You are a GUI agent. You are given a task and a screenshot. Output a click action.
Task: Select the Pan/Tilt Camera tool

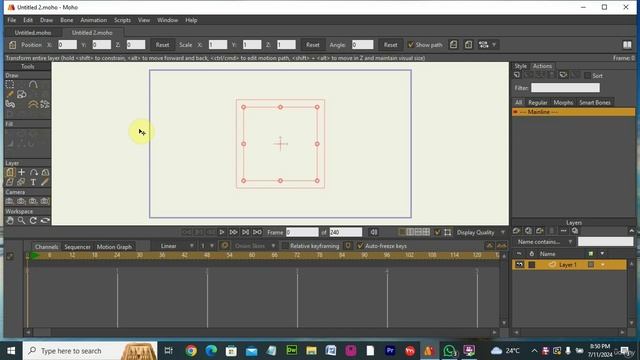point(45,201)
